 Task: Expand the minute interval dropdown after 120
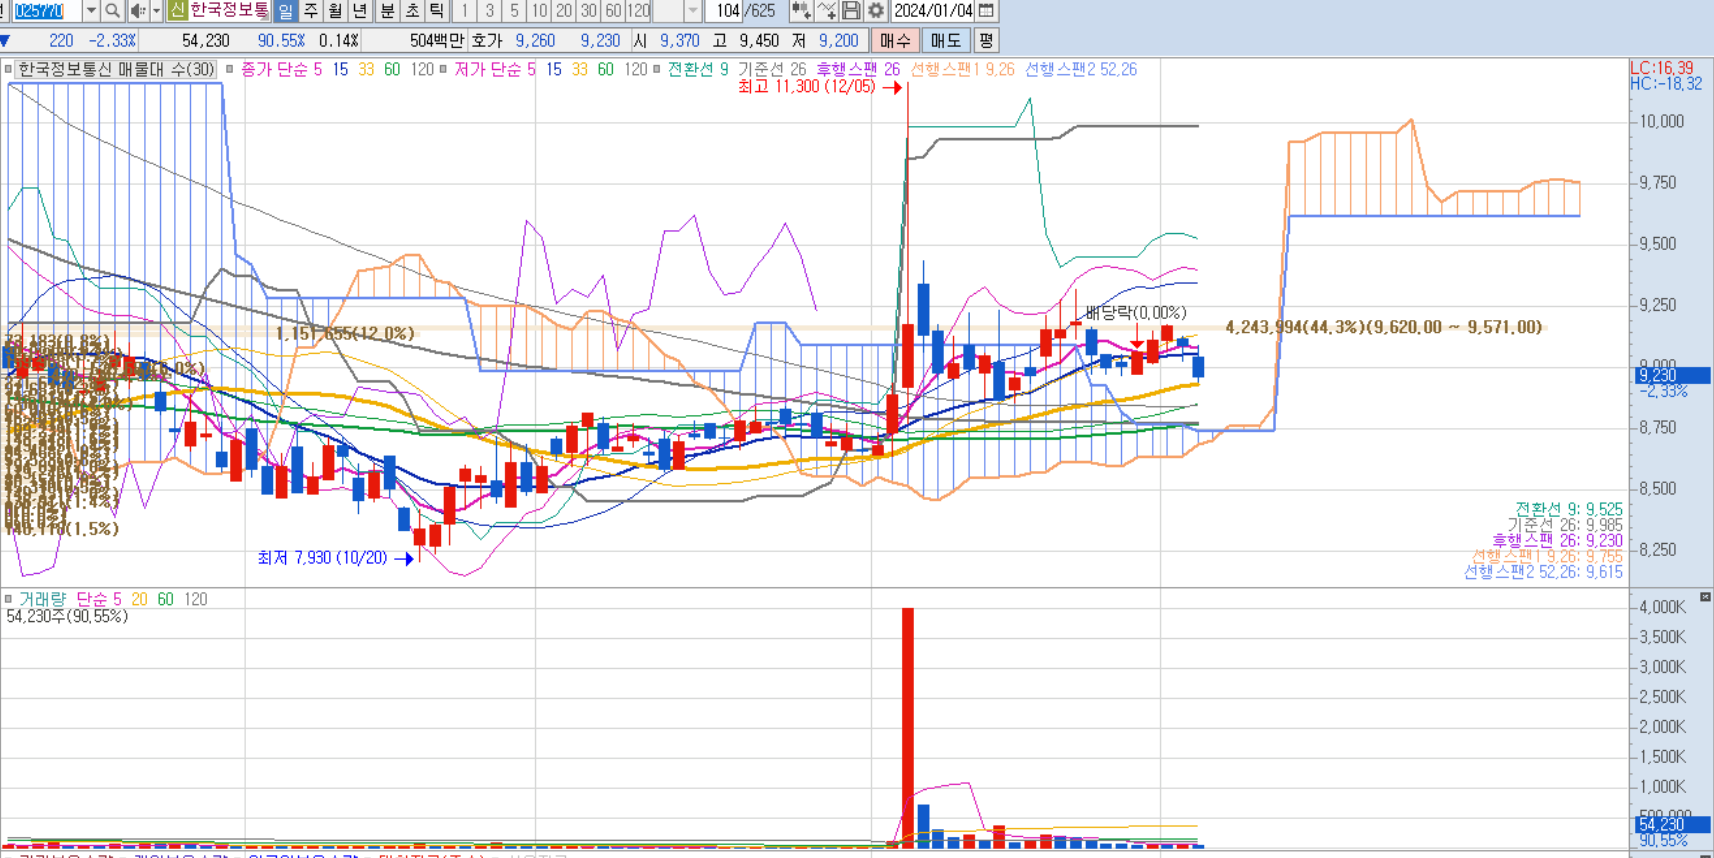coord(693,11)
